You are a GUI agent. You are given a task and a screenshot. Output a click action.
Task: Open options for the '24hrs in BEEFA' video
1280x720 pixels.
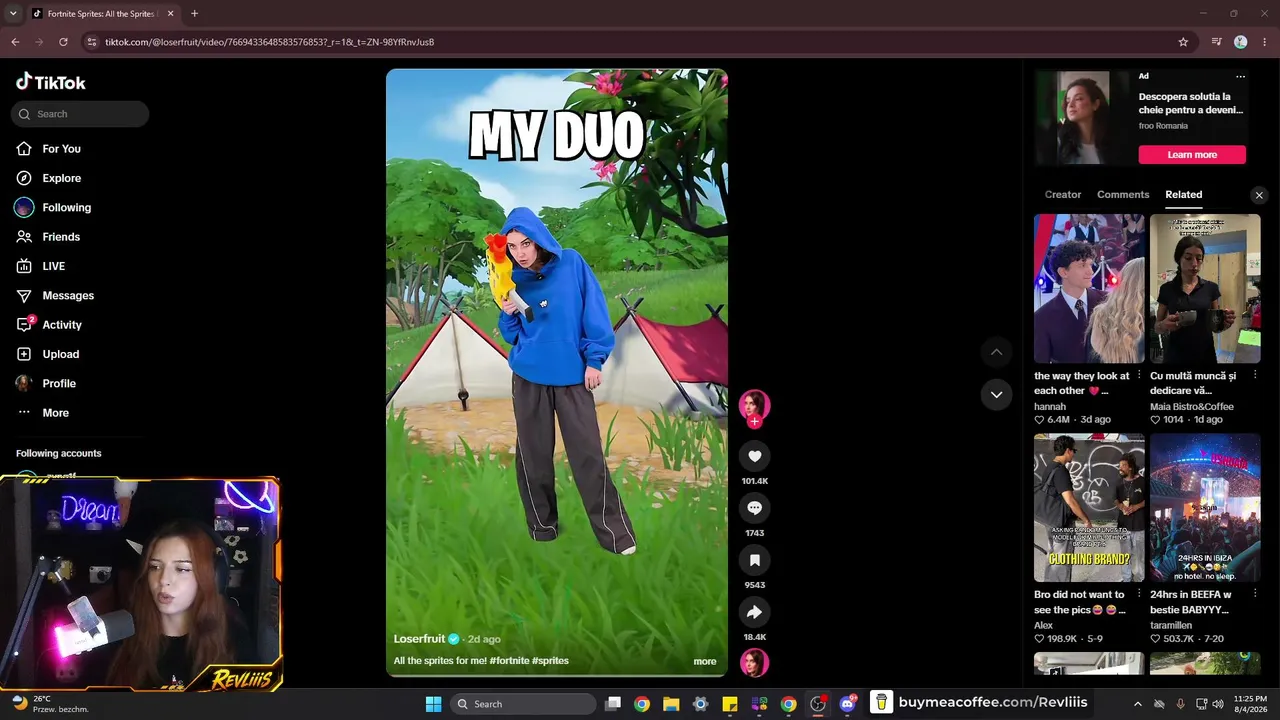tap(1256, 595)
